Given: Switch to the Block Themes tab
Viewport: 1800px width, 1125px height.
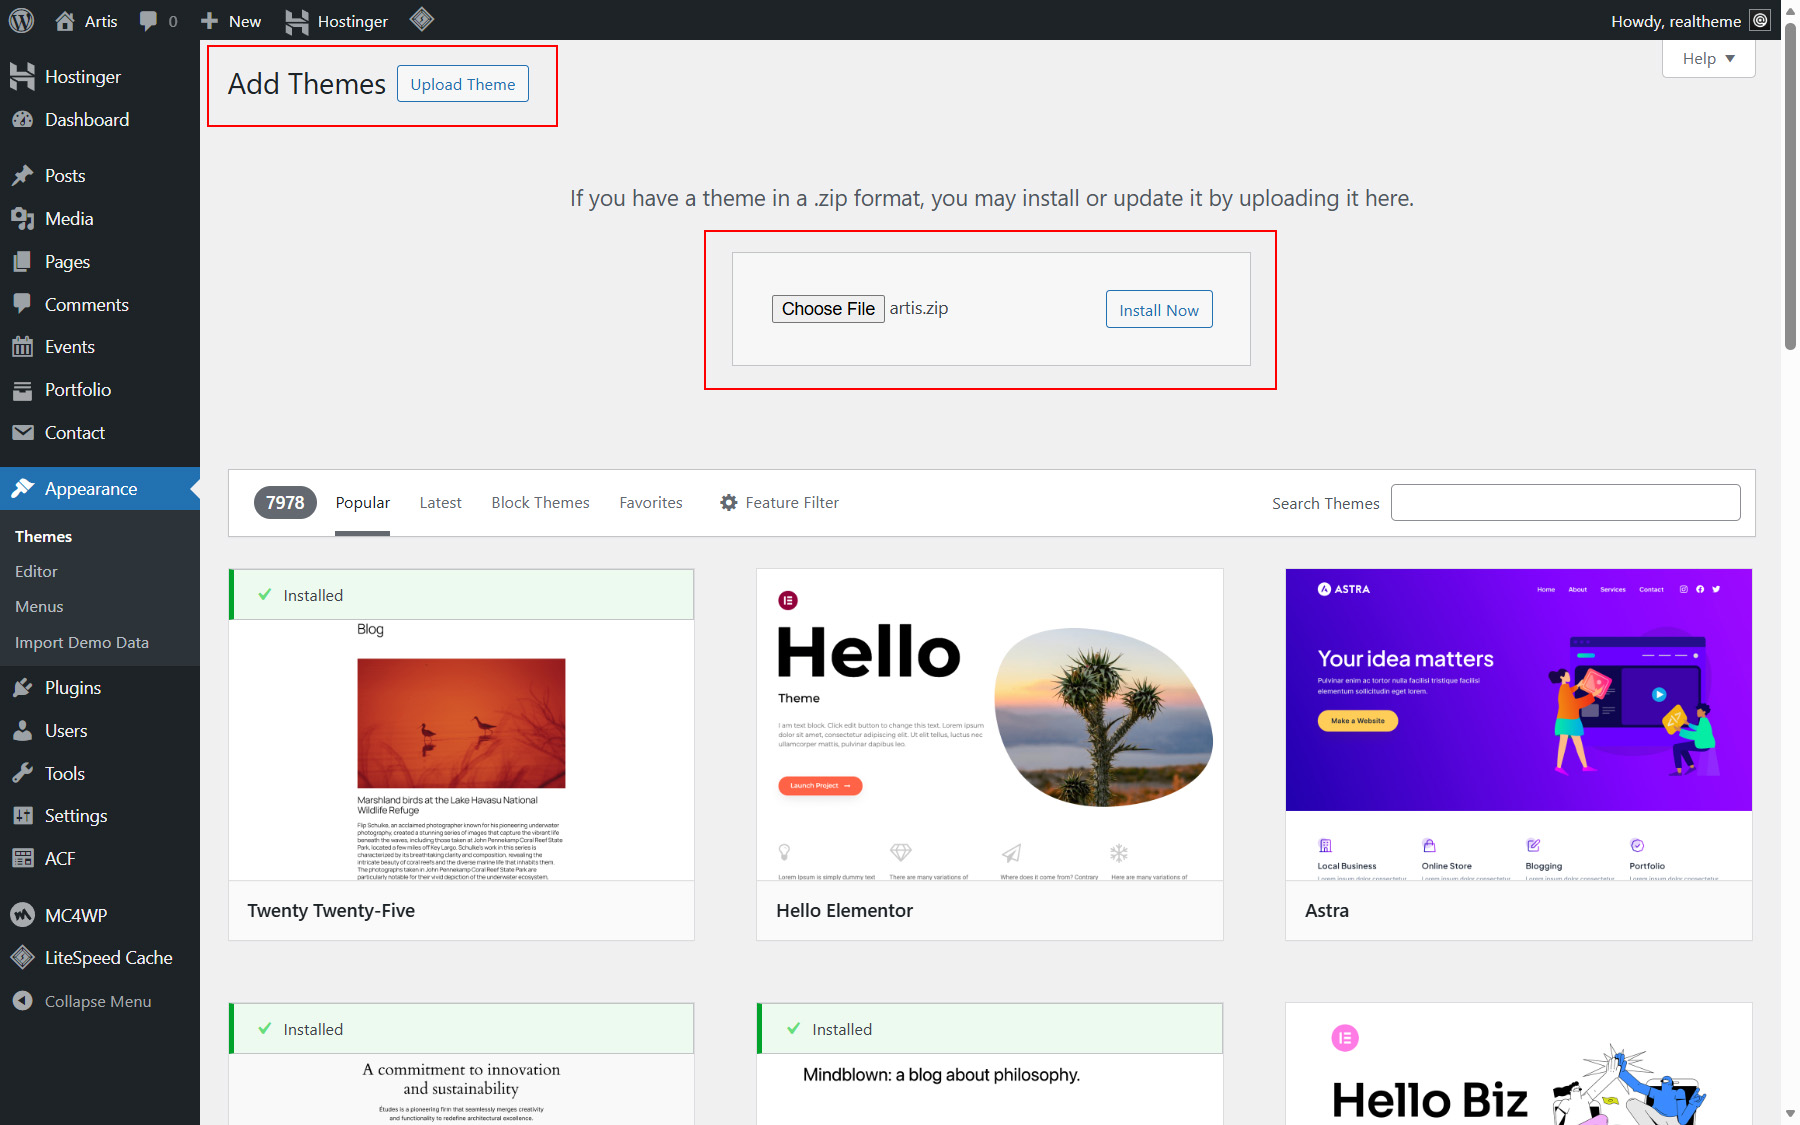Looking at the screenshot, I should (x=540, y=503).
